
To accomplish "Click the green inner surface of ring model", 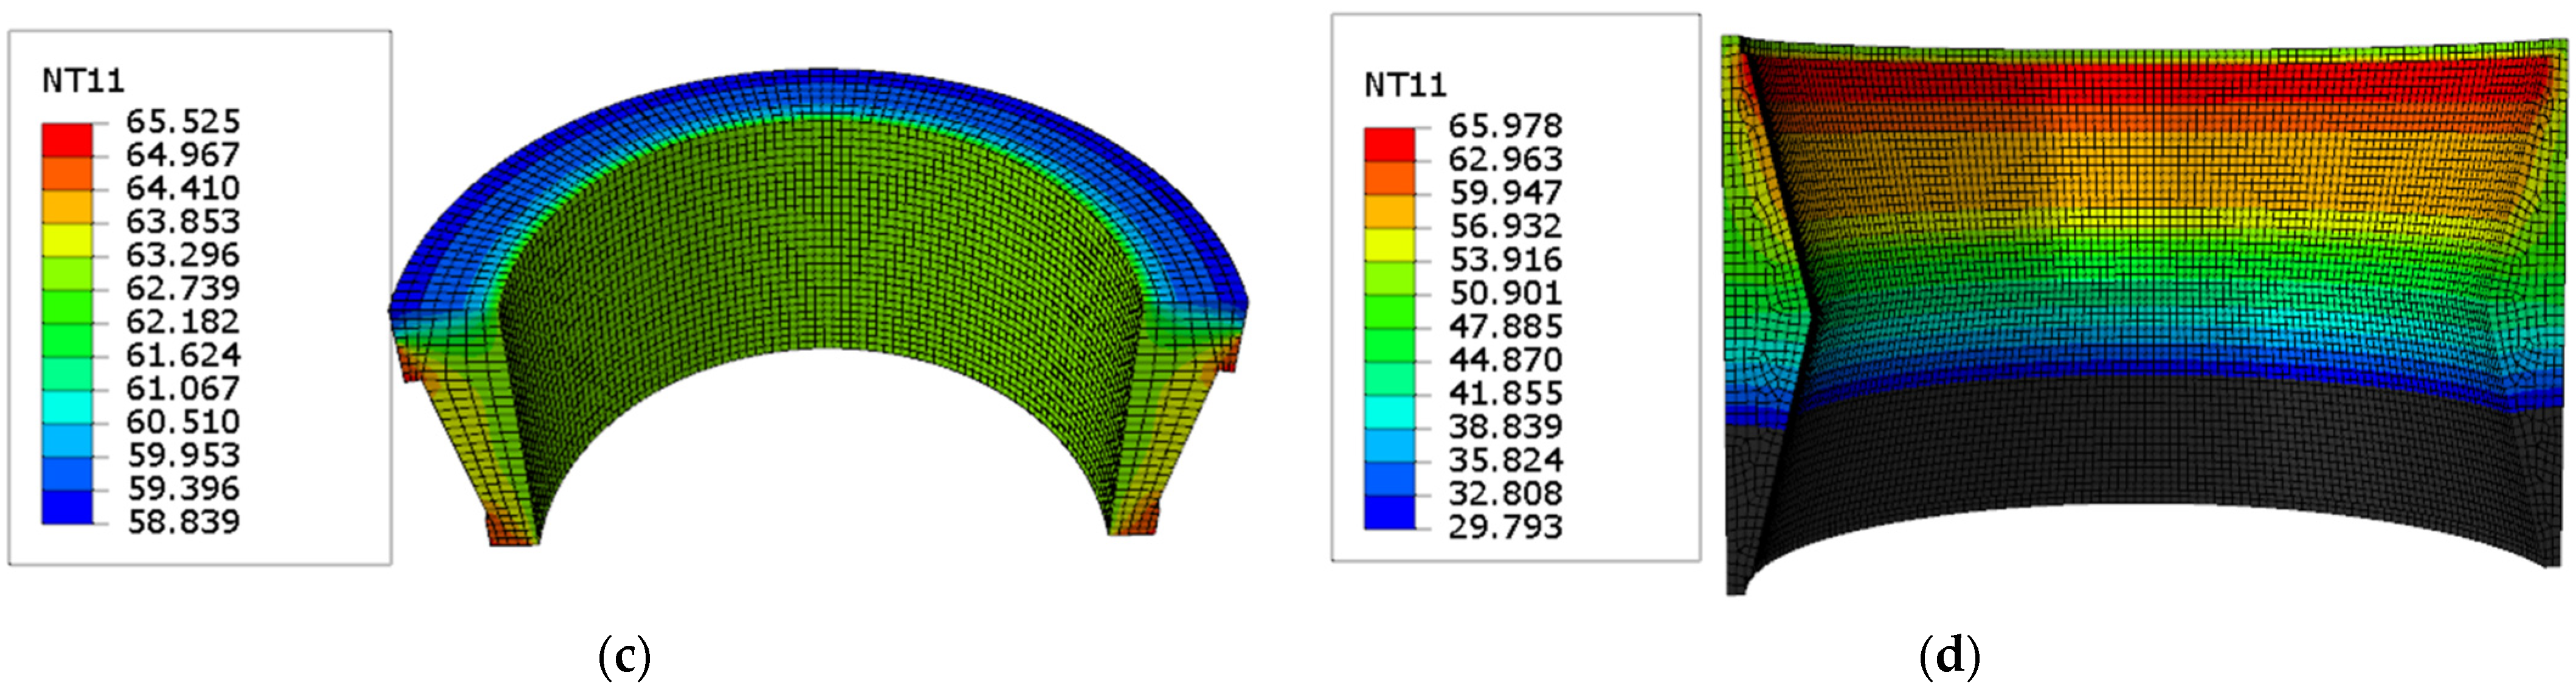I will click(820, 240).
